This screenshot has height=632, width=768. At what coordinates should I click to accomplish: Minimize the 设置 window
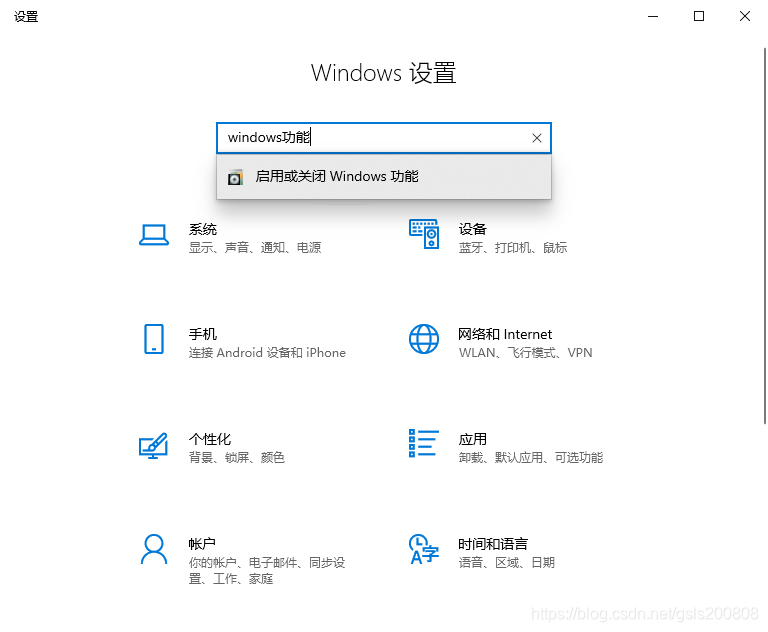653,16
